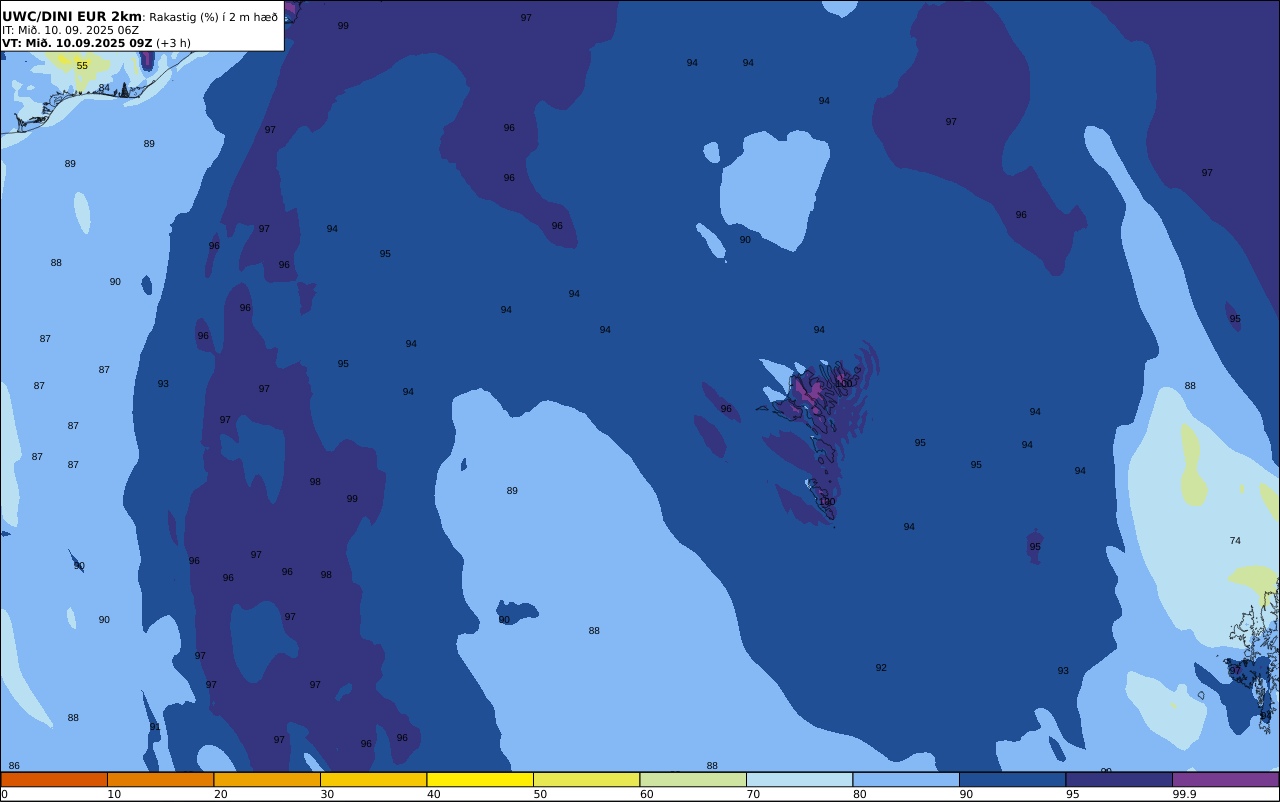Click the 95–99.9 indigo legend swatch
Viewport: 1280px width, 802px height.
pyautogui.click(x=1119, y=779)
